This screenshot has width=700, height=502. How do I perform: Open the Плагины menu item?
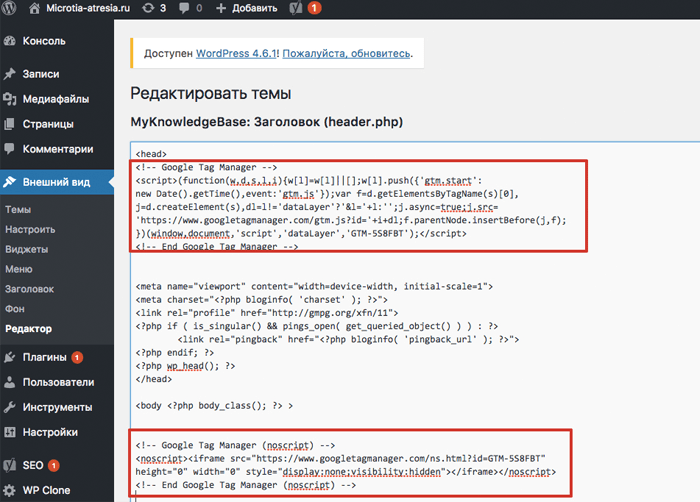[45, 357]
